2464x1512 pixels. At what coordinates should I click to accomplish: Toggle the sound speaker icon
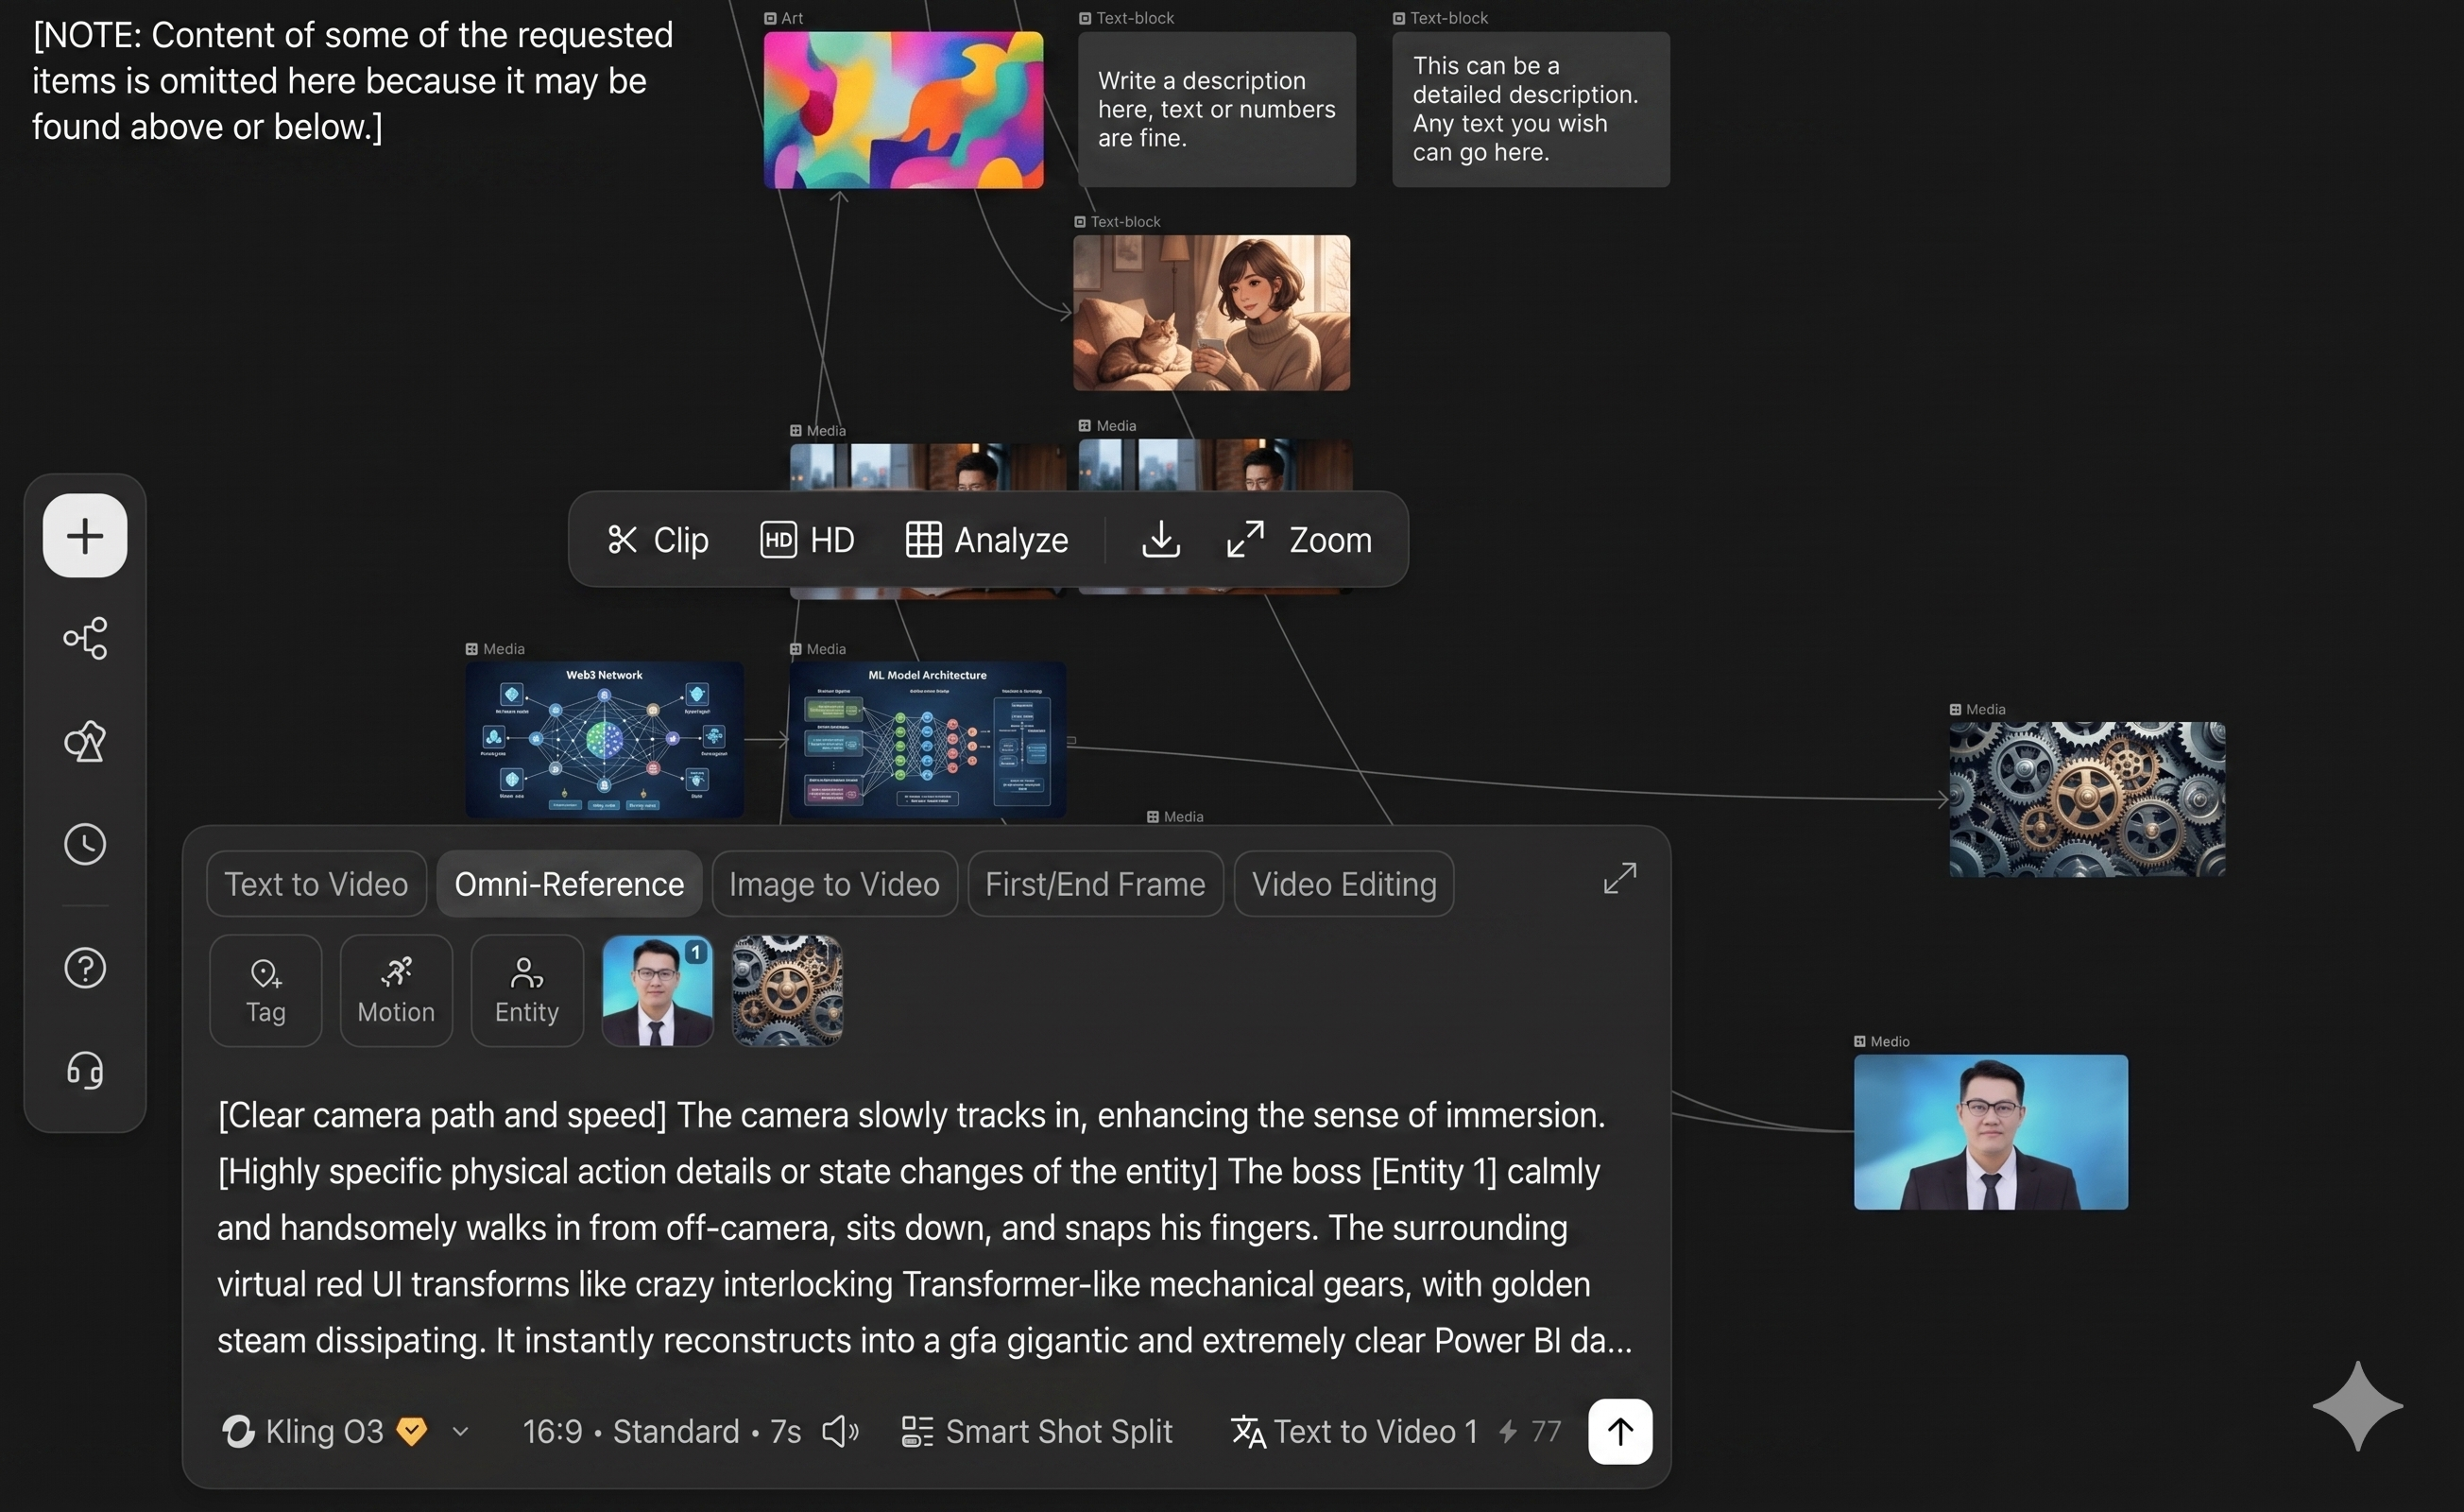[840, 1431]
